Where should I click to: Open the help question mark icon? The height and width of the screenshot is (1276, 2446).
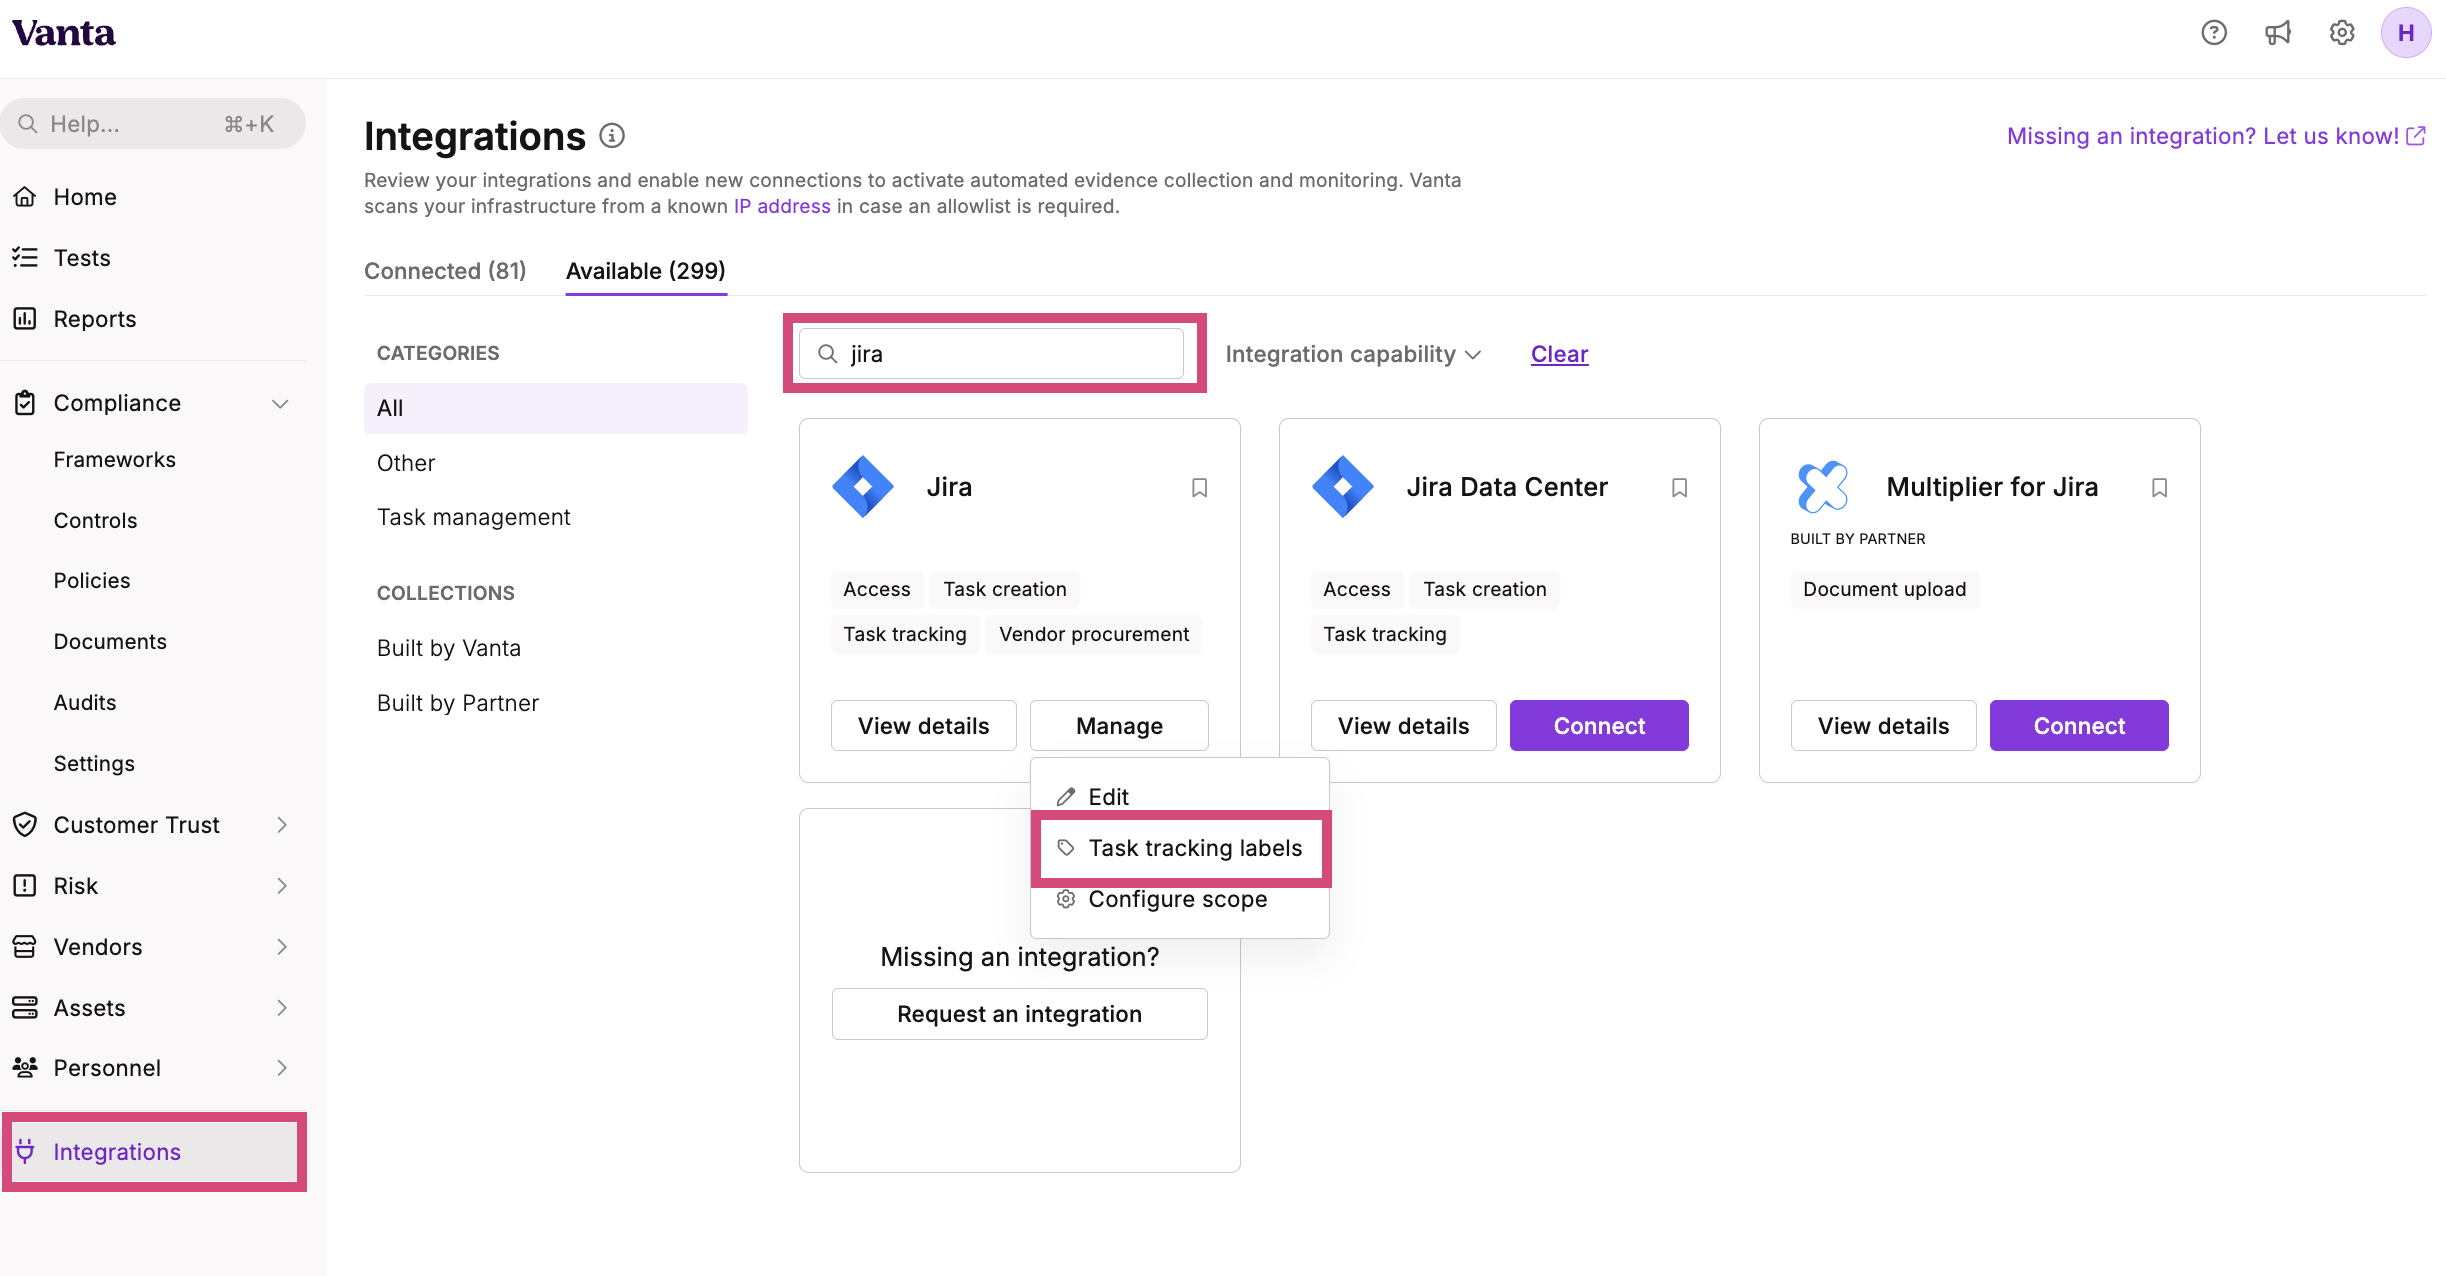[2214, 33]
